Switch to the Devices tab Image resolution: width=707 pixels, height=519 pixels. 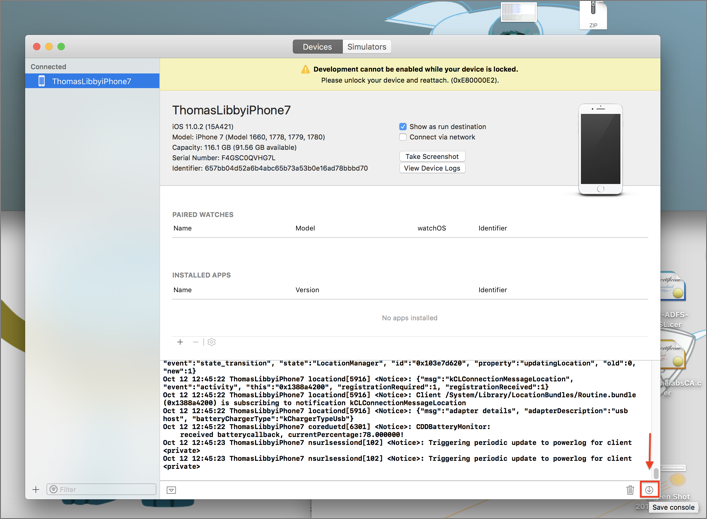[317, 47]
